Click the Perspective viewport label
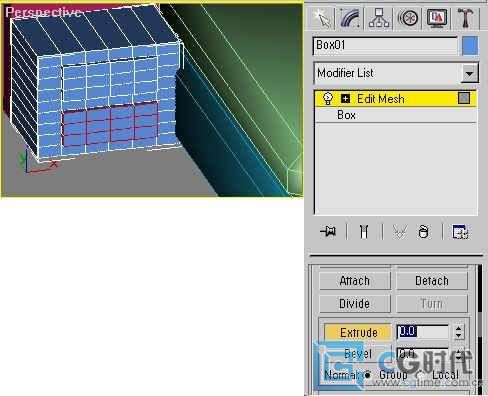Viewport: 488px width, 396px height. pyautogui.click(x=43, y=12)
